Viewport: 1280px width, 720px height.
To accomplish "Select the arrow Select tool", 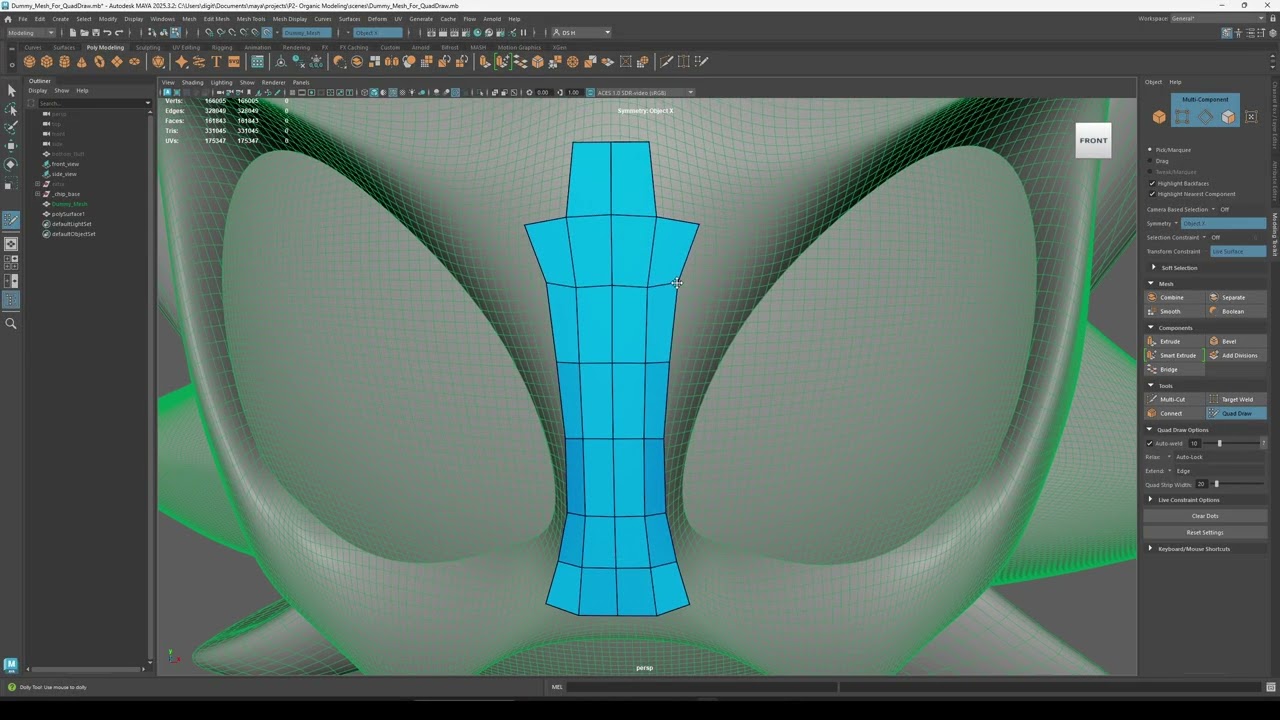I will pos(11,91).
